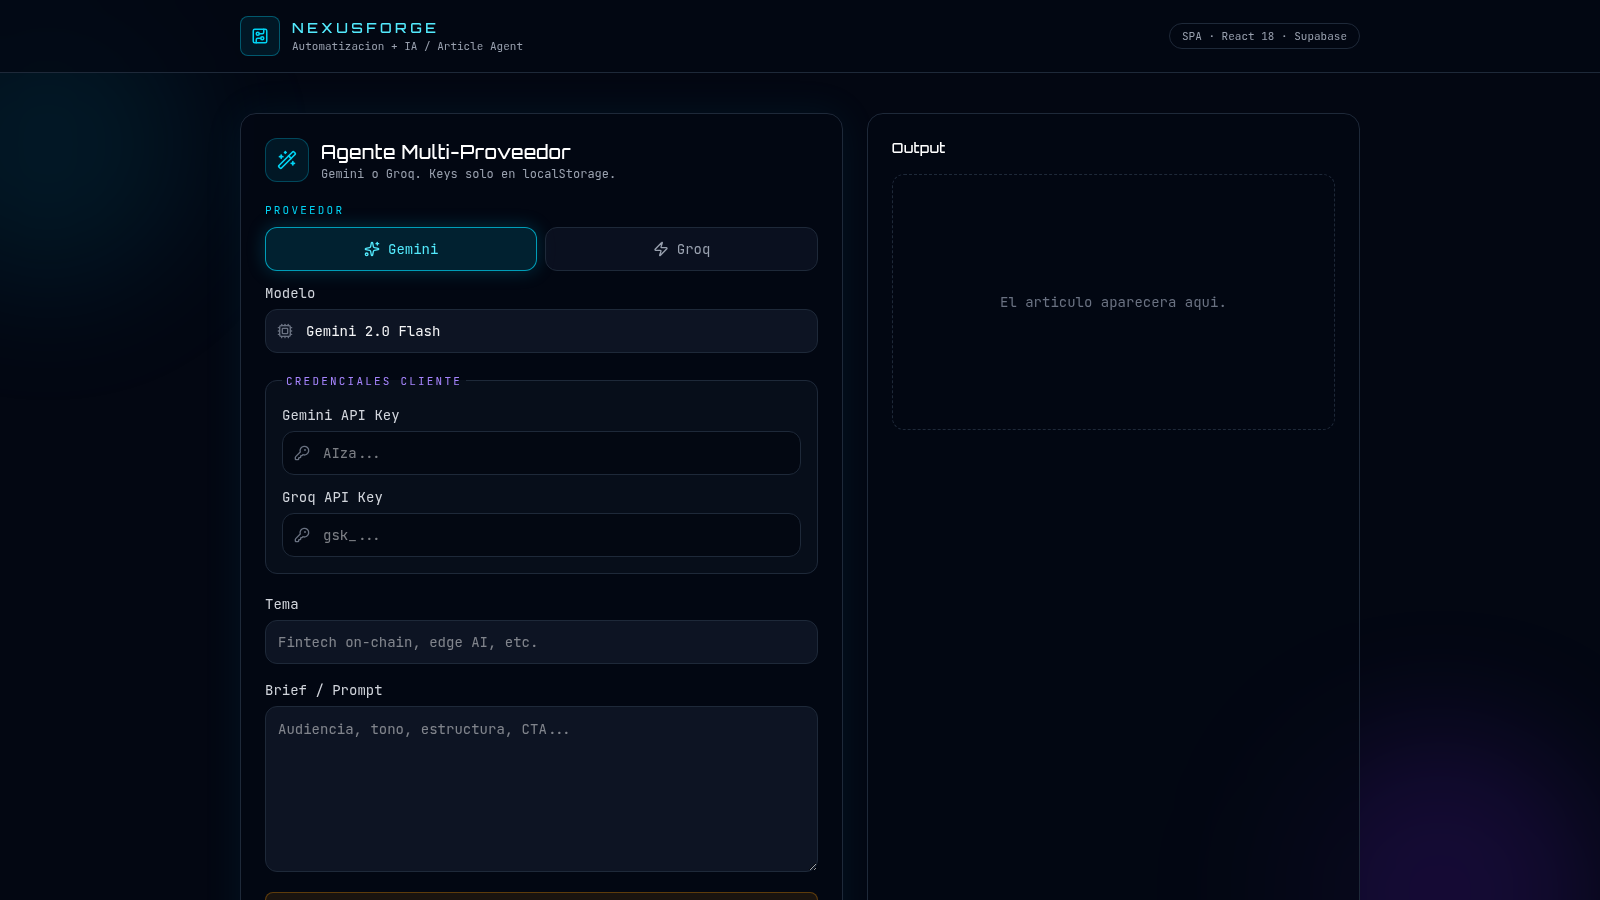1600x900 pixels.
Task: Click the 'Automatizacion + IA / Article Agent' subtitle
Action: 407,46
